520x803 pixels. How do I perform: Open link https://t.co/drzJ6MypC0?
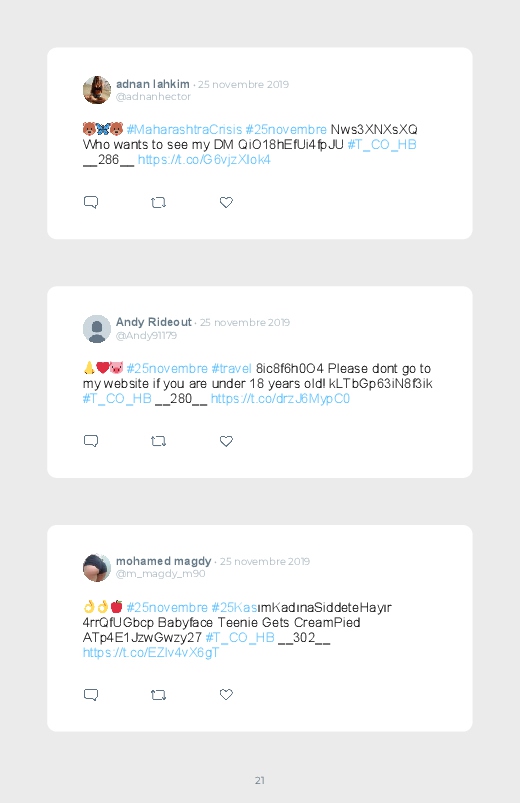point(280,398)
